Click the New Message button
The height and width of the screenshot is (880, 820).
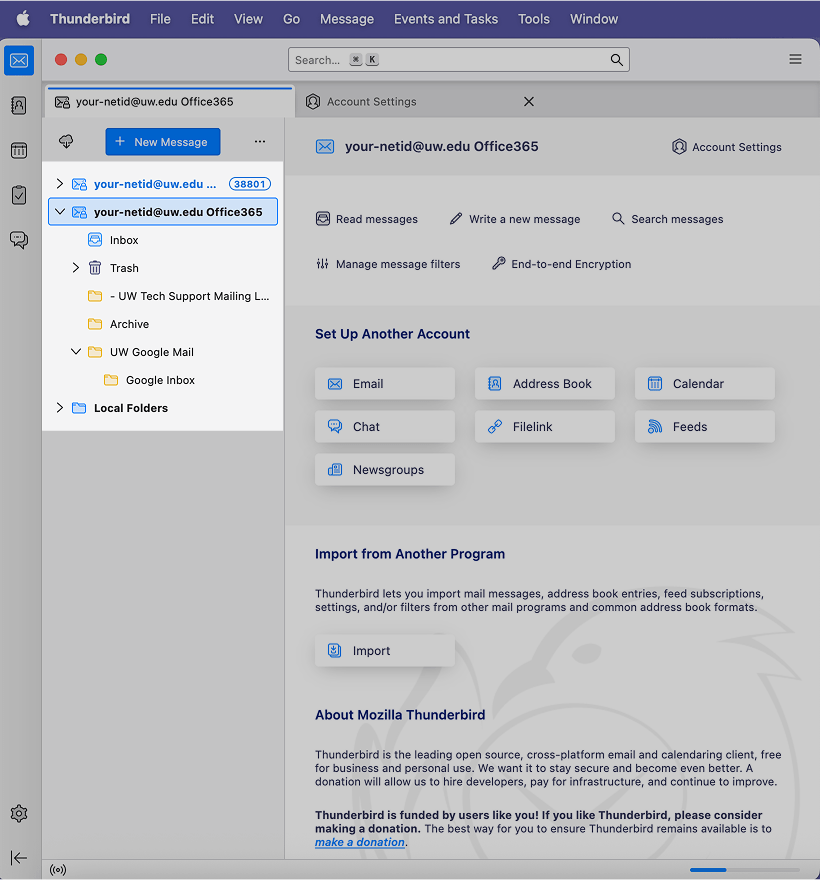162,142
